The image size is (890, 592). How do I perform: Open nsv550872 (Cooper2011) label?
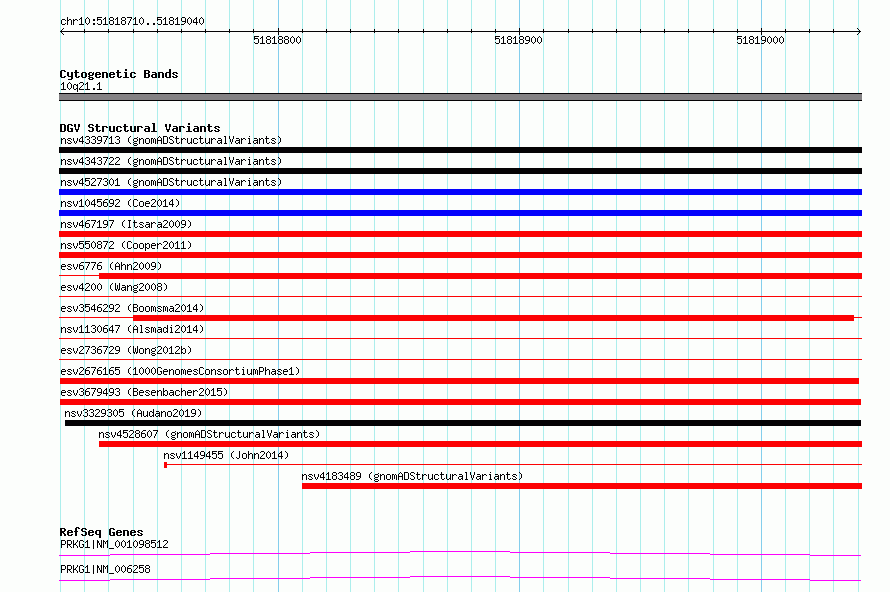click(126, 245)
